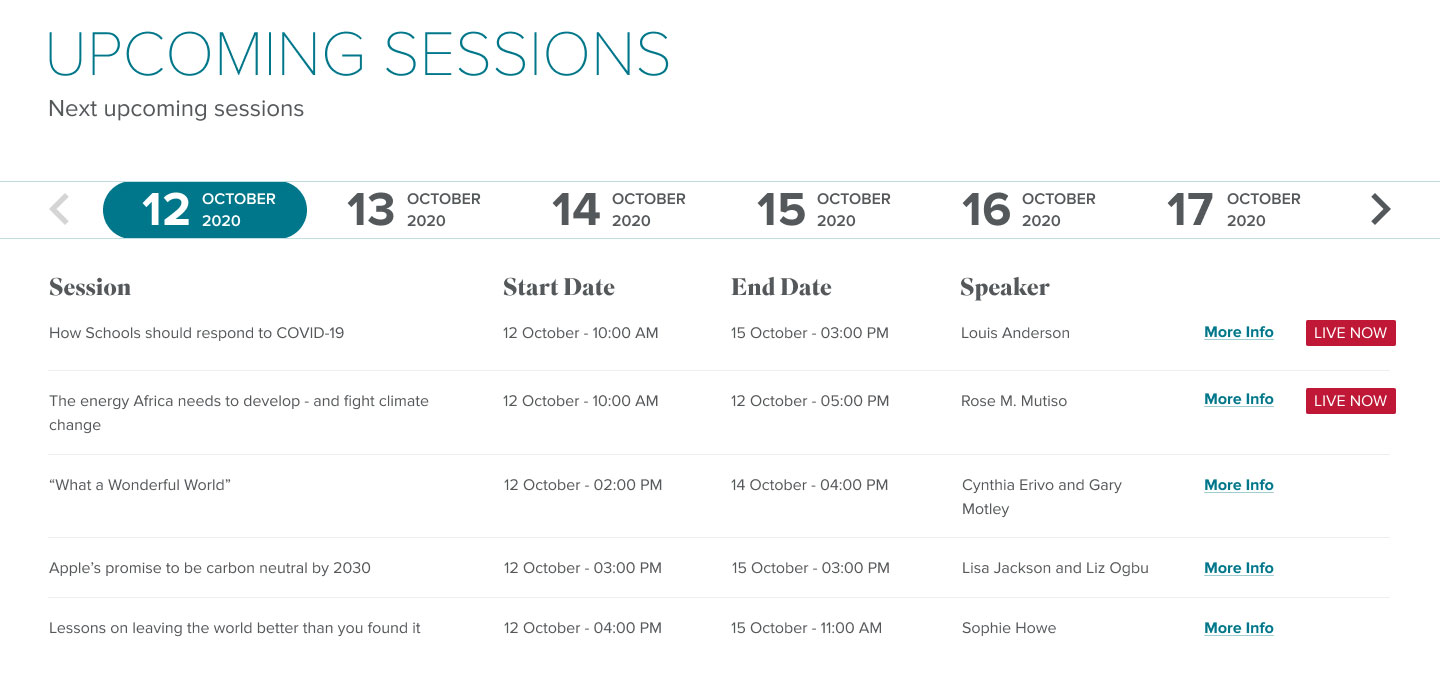Select the session title How Schools should respond to COVID-19
The height and width of the screenshot is (683, 1440).
(196, 333)
